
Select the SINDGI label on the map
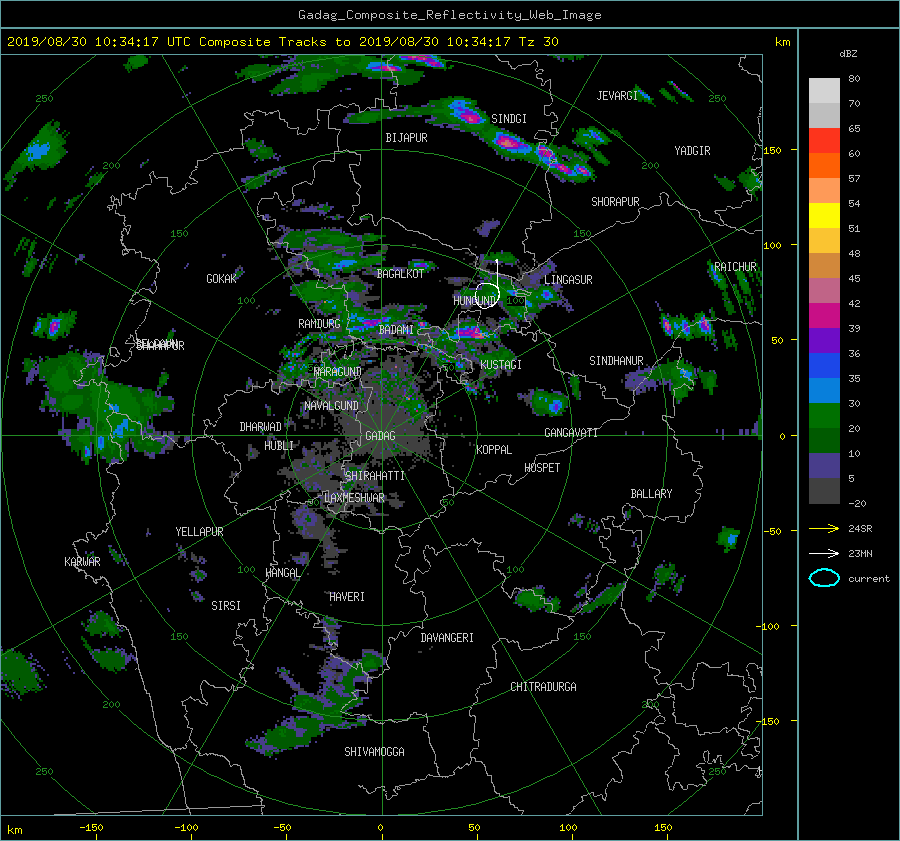point(509,119)
